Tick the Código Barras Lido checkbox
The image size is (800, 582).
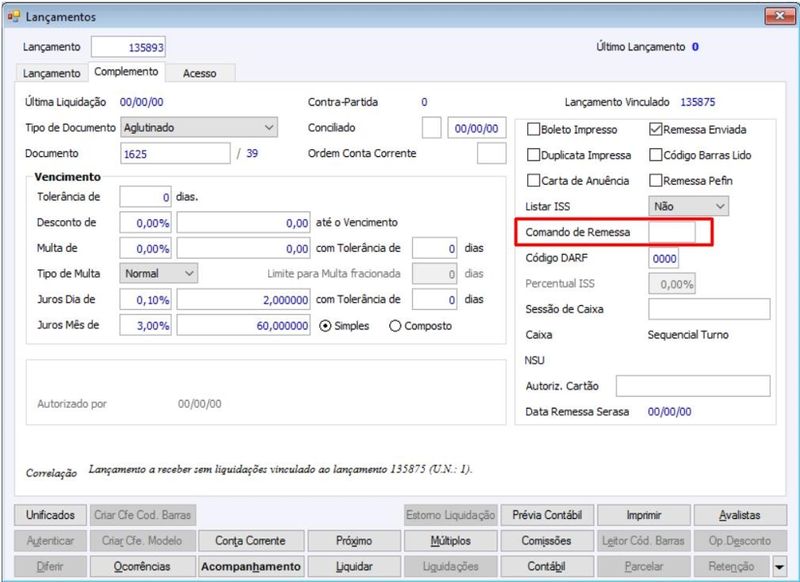pyautogui.click(x=656, y=155)
